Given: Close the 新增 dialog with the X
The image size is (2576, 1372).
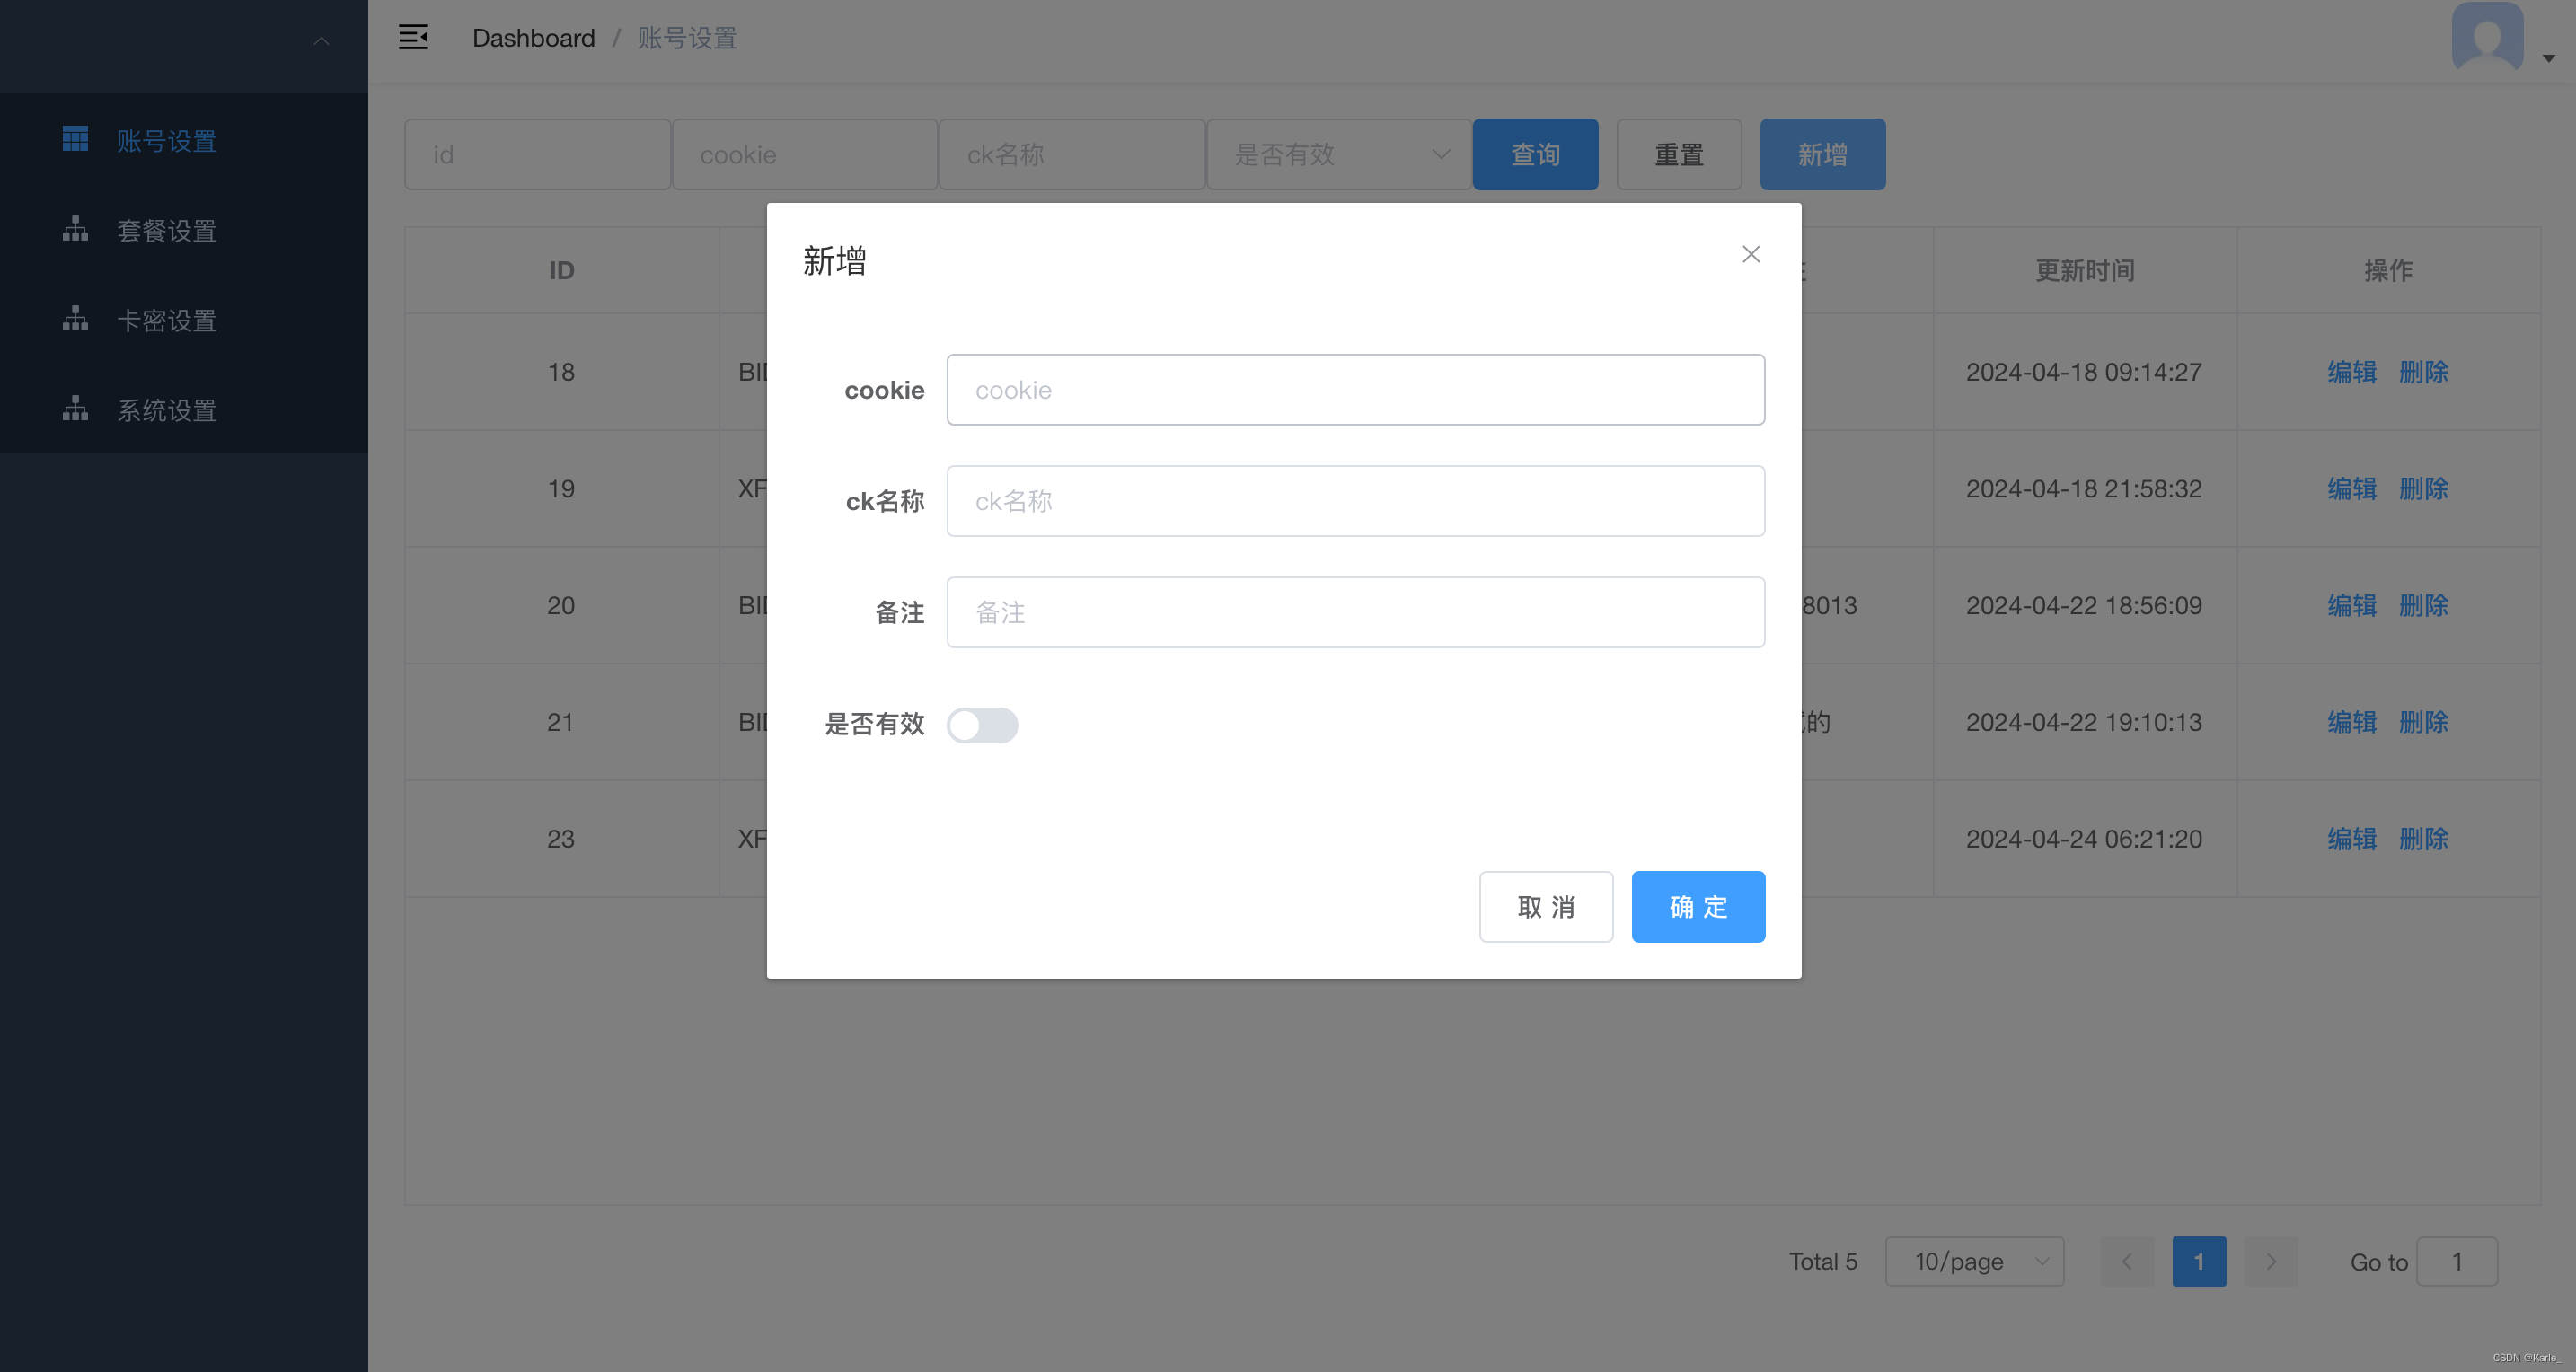Looking at the screenshot, I should [x=1751, y=254].
